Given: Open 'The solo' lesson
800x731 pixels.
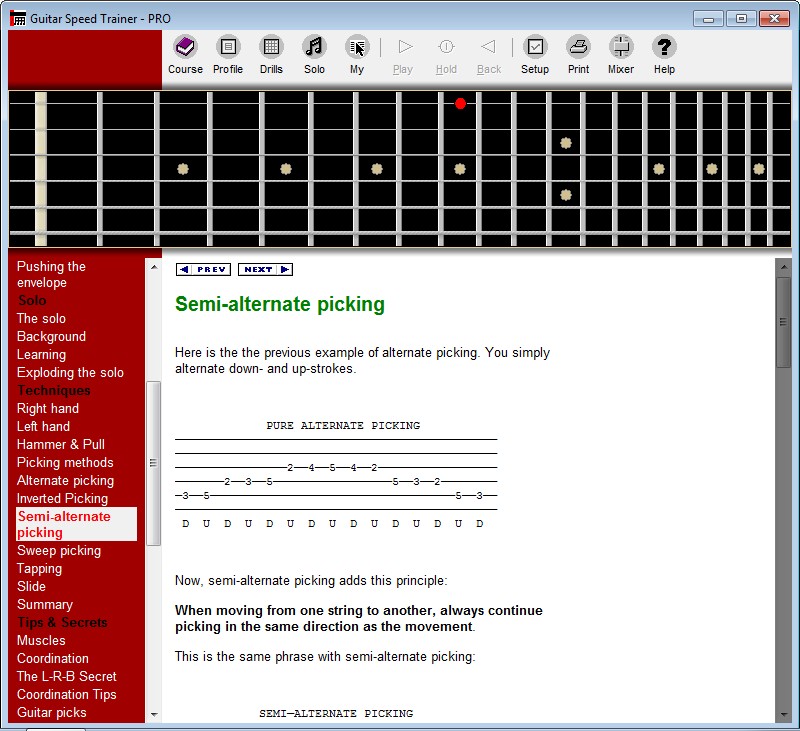Looking at the screenshot, I should 41,318.
